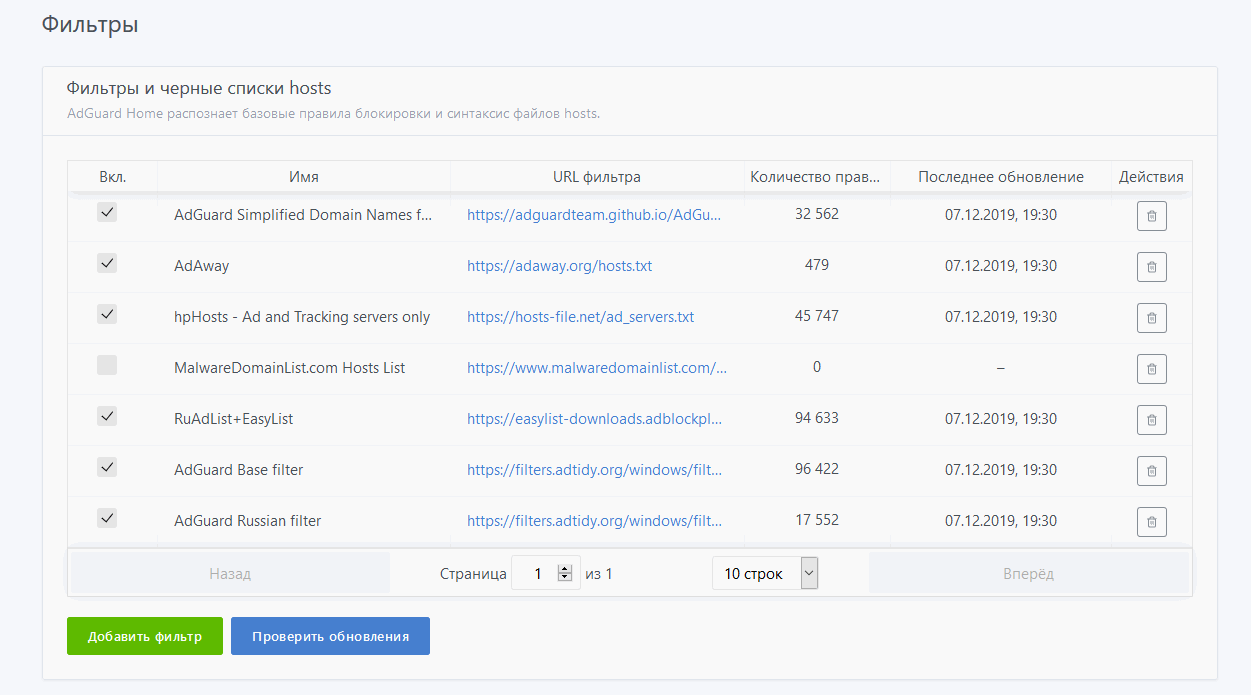The image size is (1251, 695).
Task: Delete the AdGuard Russian filter
Action: tap(1151, 521)
